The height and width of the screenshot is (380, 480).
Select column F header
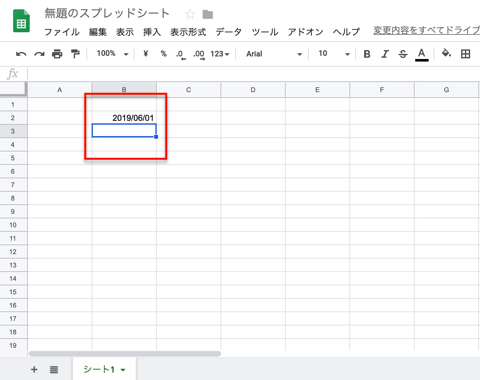tap(382, 90)
